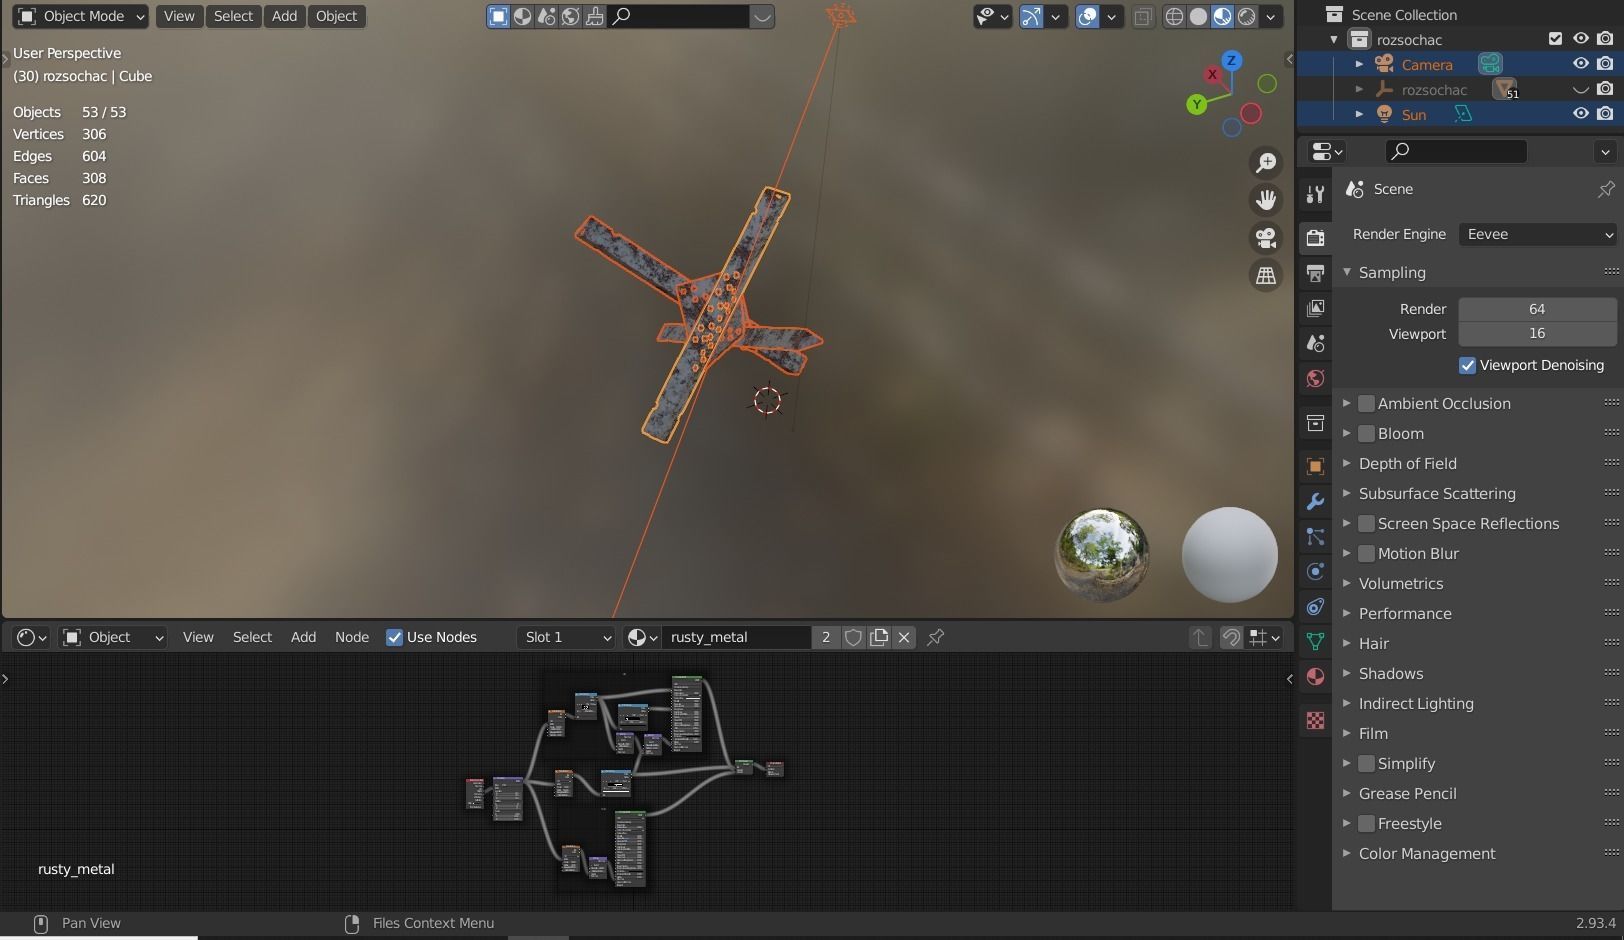Screen dimensions: 1624x940
Task: Expand Camera item in outliner
Action: click(1359, 64)
